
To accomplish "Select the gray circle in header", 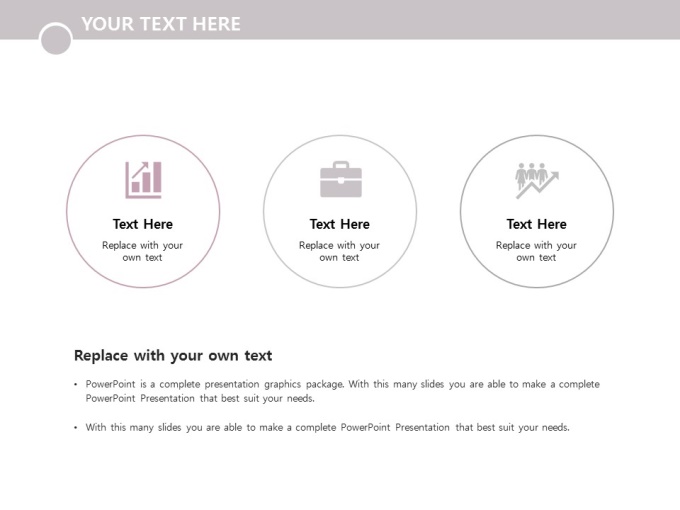I will (x=56, y=39).
